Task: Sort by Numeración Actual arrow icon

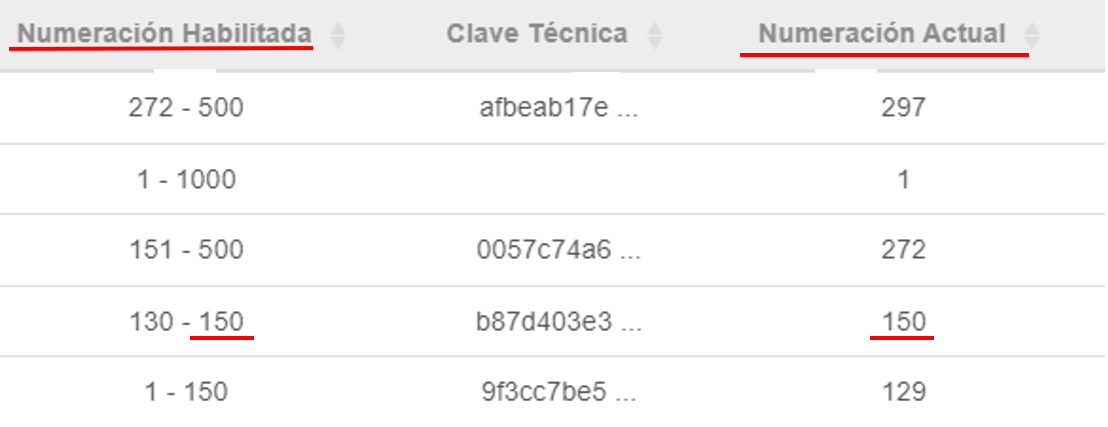Action: click(1032, 35)
